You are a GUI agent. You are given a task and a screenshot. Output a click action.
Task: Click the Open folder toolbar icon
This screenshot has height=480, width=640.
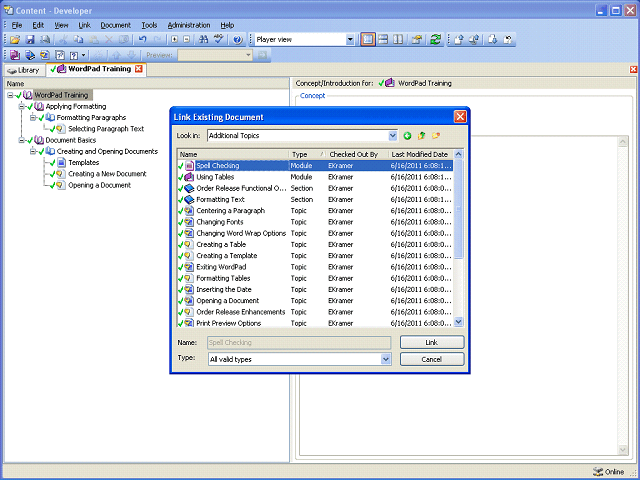point(15,40)
